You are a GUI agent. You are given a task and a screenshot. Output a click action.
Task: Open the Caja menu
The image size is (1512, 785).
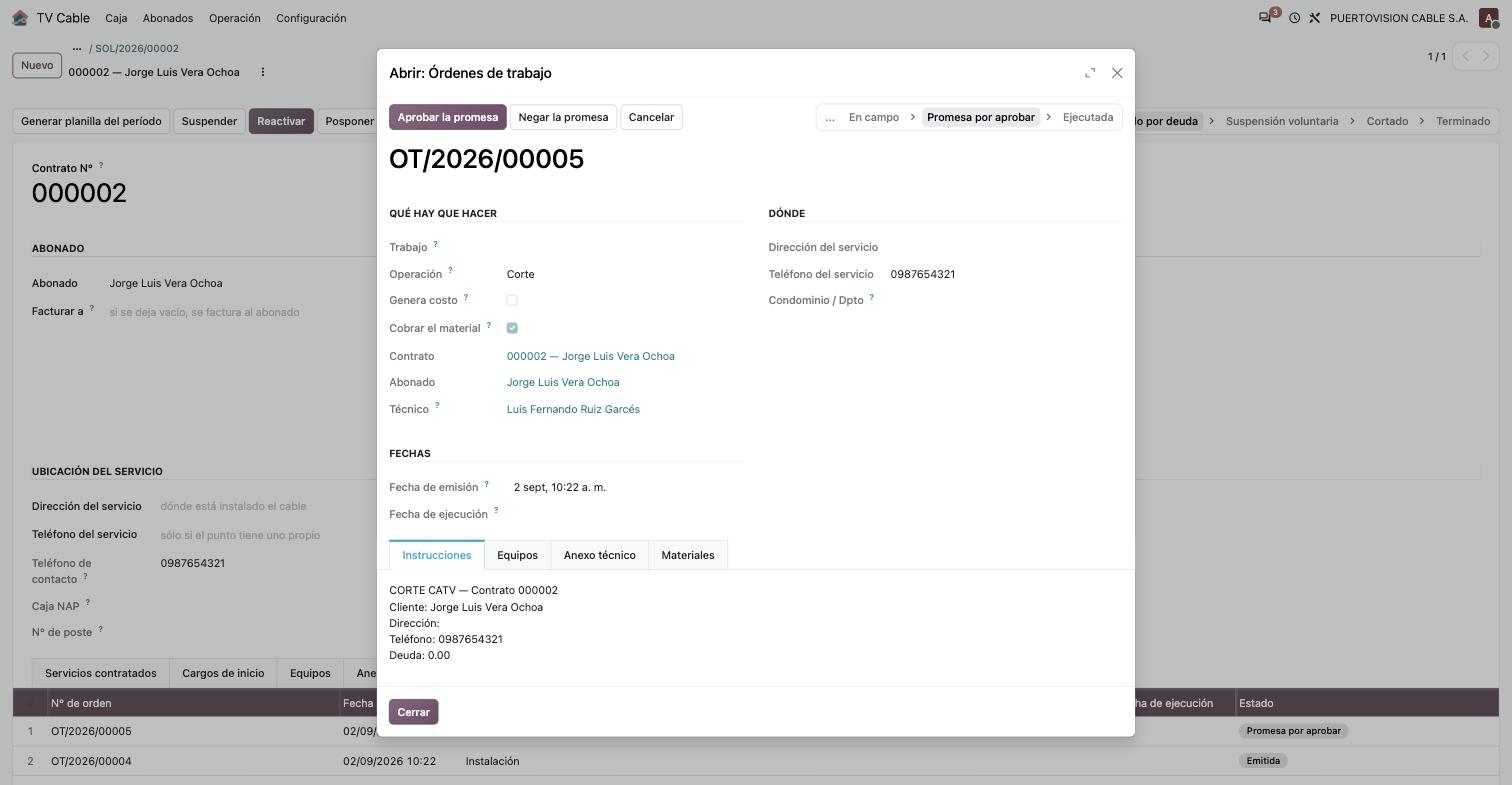click(116, 18)
